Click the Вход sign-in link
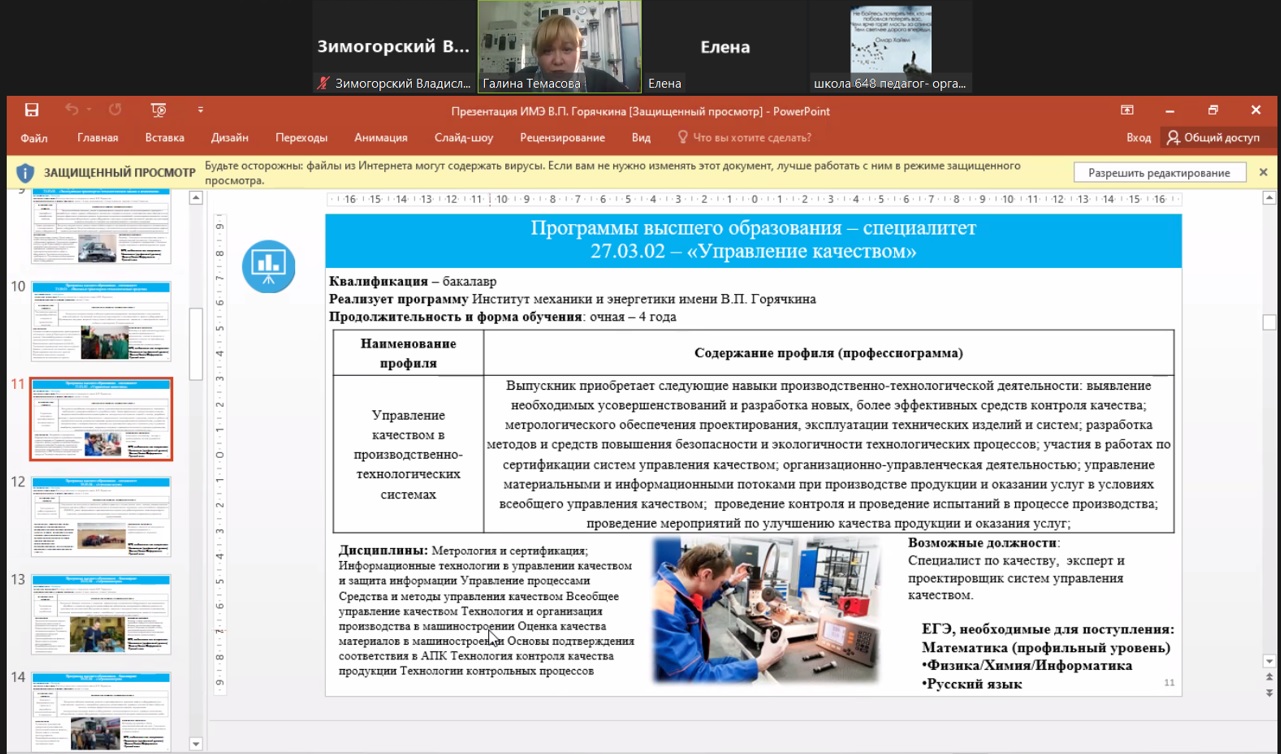 [x=1138, y=138]
